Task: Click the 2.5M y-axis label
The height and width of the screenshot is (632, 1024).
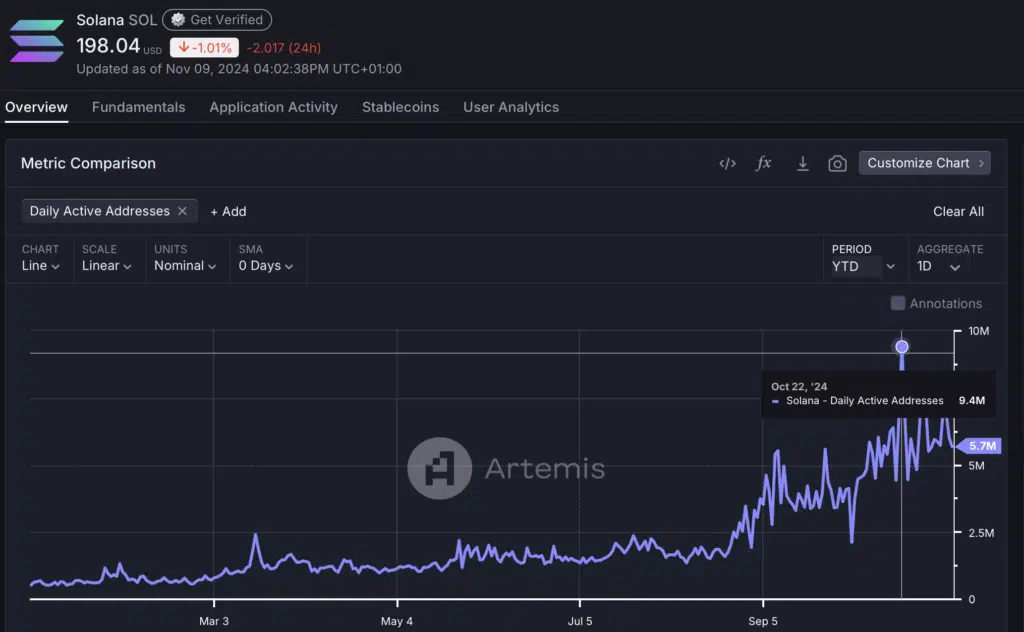Action: click(x=981, y=533)
